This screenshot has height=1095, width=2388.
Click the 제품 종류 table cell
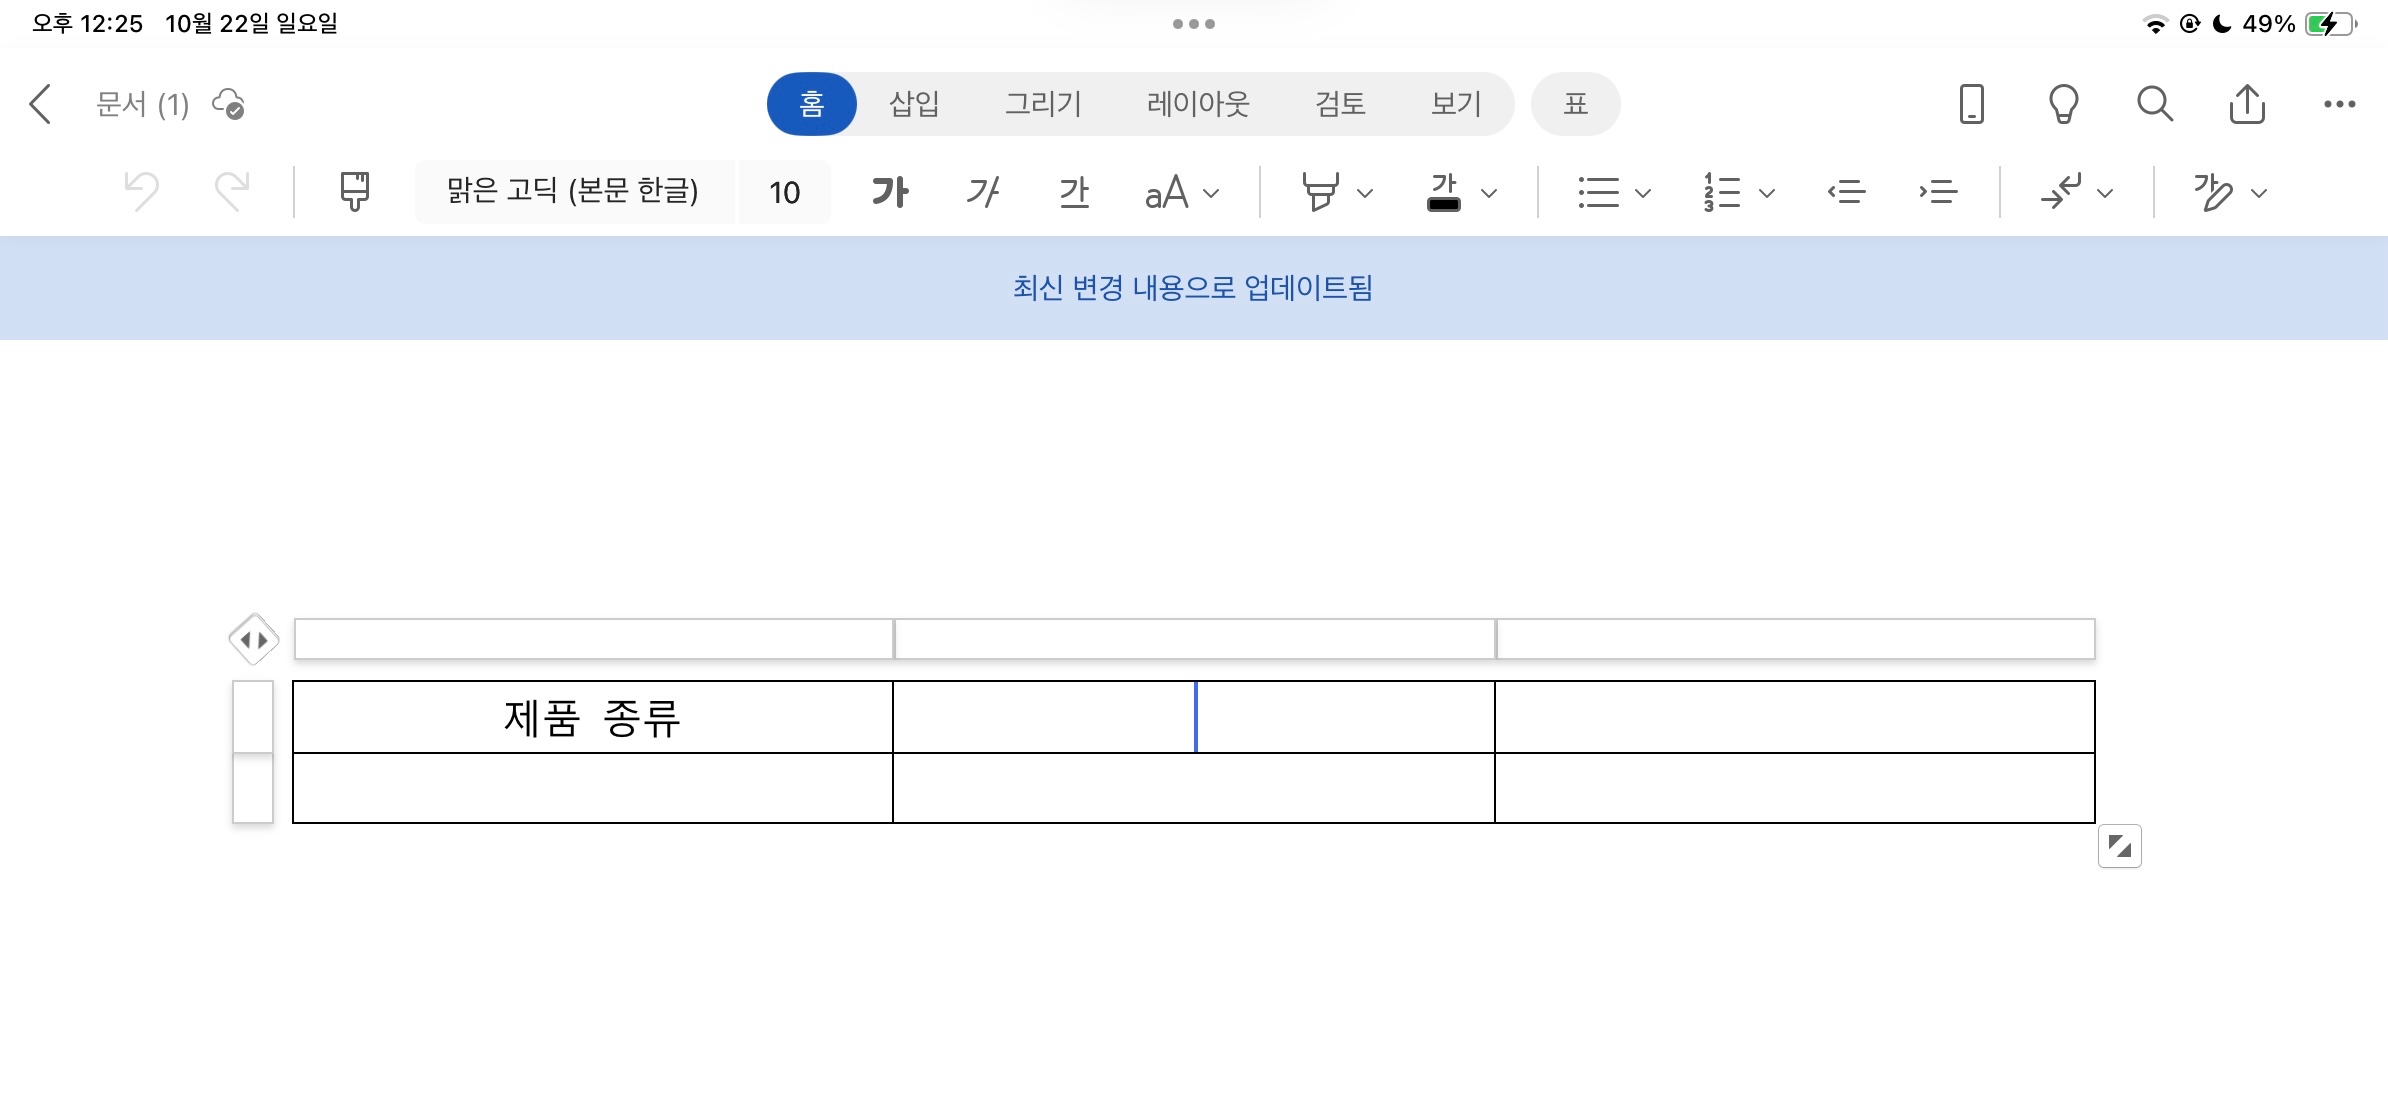coord(592,717)
